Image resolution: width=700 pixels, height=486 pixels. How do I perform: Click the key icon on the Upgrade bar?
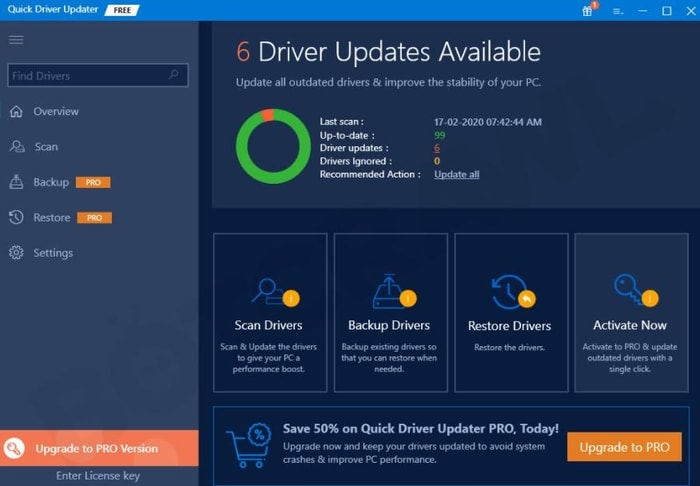14,449
